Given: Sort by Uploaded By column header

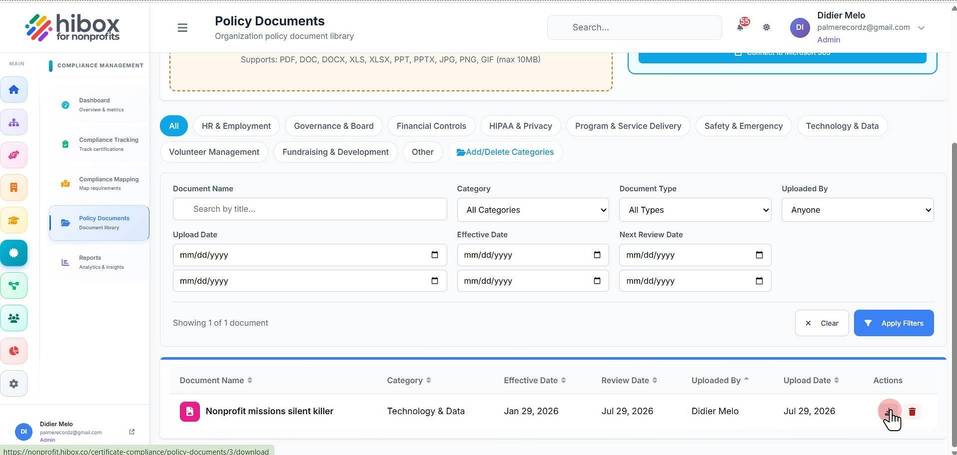Looking at the screenshot, I should (x=720, y=380).
